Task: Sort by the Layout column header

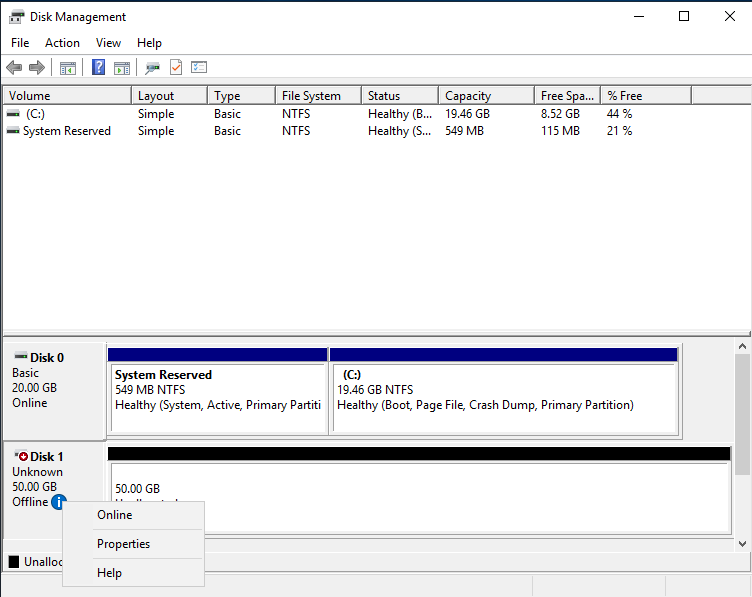Action: tap(169, 95)
